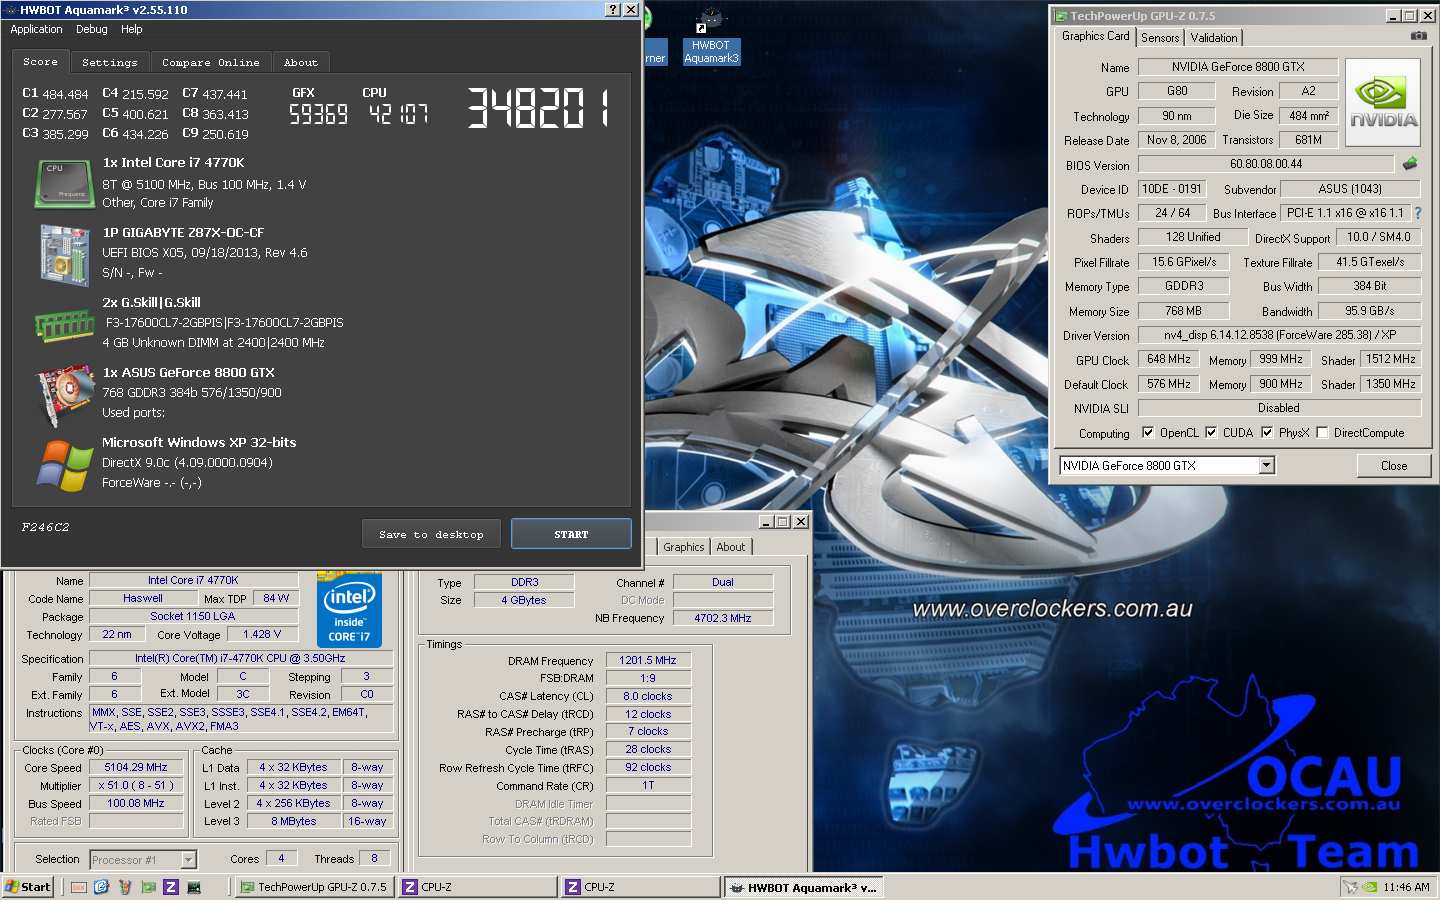Open the Processor #1 selection dropdown in CPU-Z
Image resolution: width=1440 pixels, height=900 pixels.
[x=188, y=860]
